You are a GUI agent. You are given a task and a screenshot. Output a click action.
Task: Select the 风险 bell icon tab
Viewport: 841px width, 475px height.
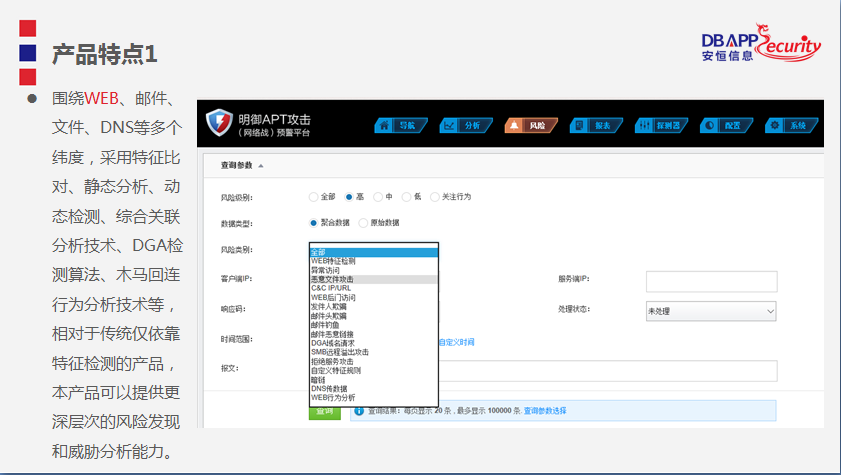tap(531, 125)
